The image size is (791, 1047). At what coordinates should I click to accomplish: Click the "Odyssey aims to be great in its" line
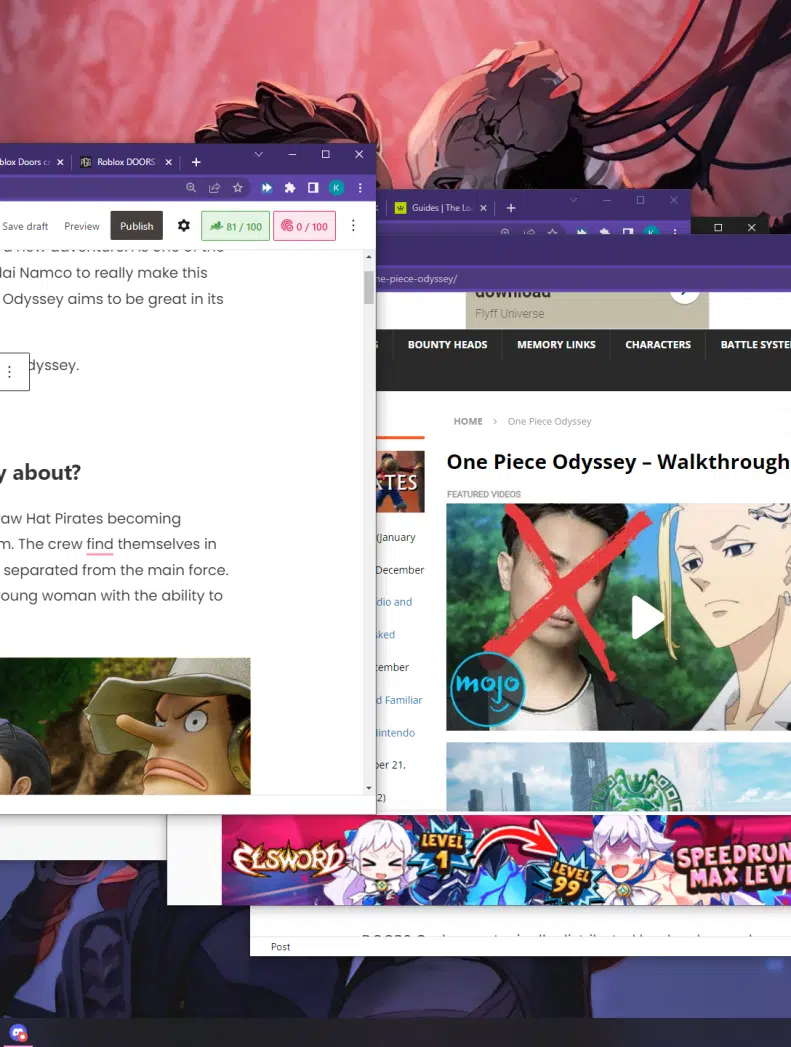[113, 299]
